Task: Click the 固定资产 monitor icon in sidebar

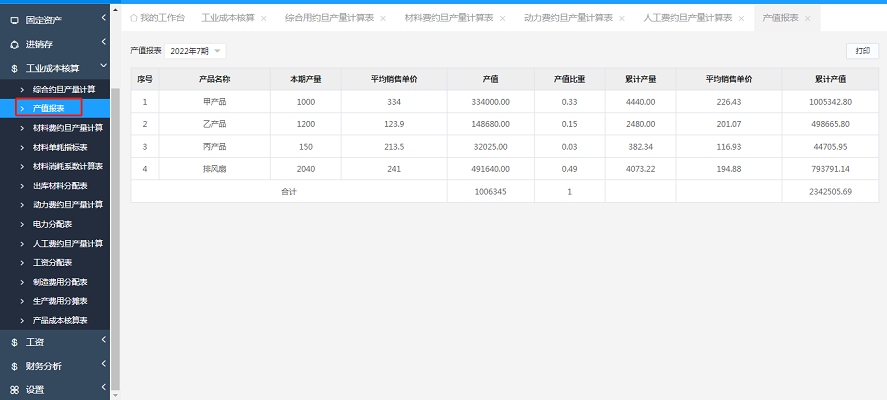Action: [14, 20]
